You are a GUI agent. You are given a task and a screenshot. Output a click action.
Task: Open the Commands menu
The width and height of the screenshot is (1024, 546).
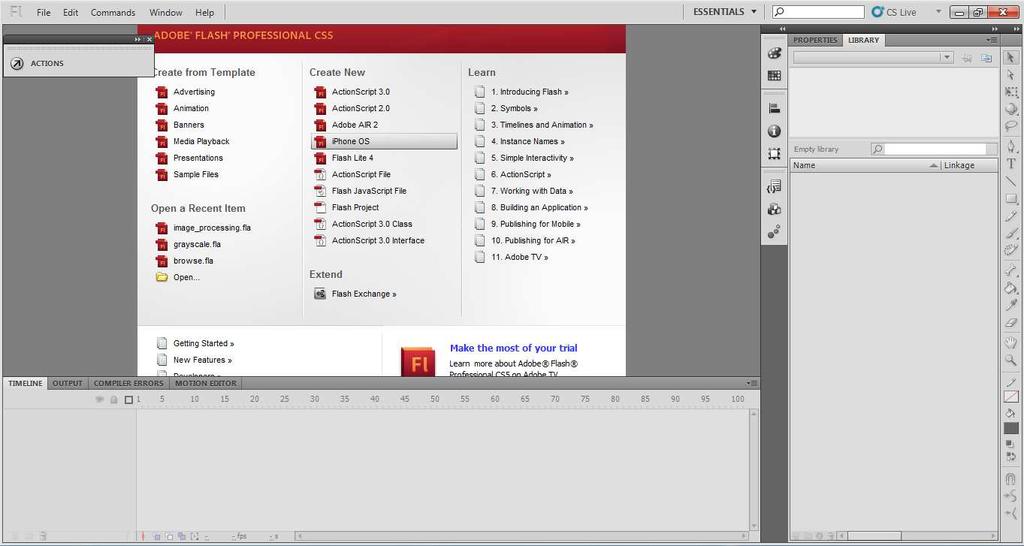pos(113,12)
